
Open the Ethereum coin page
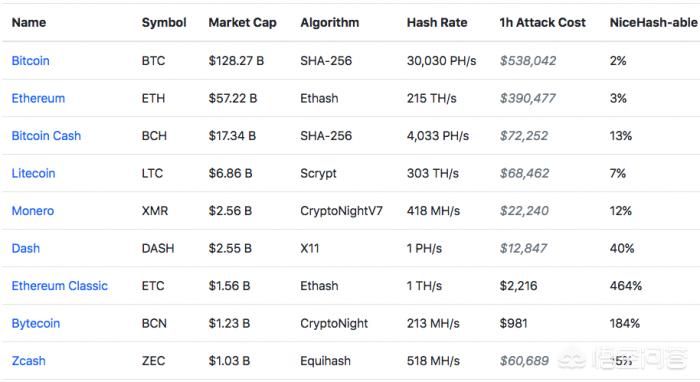pos(38,98)
